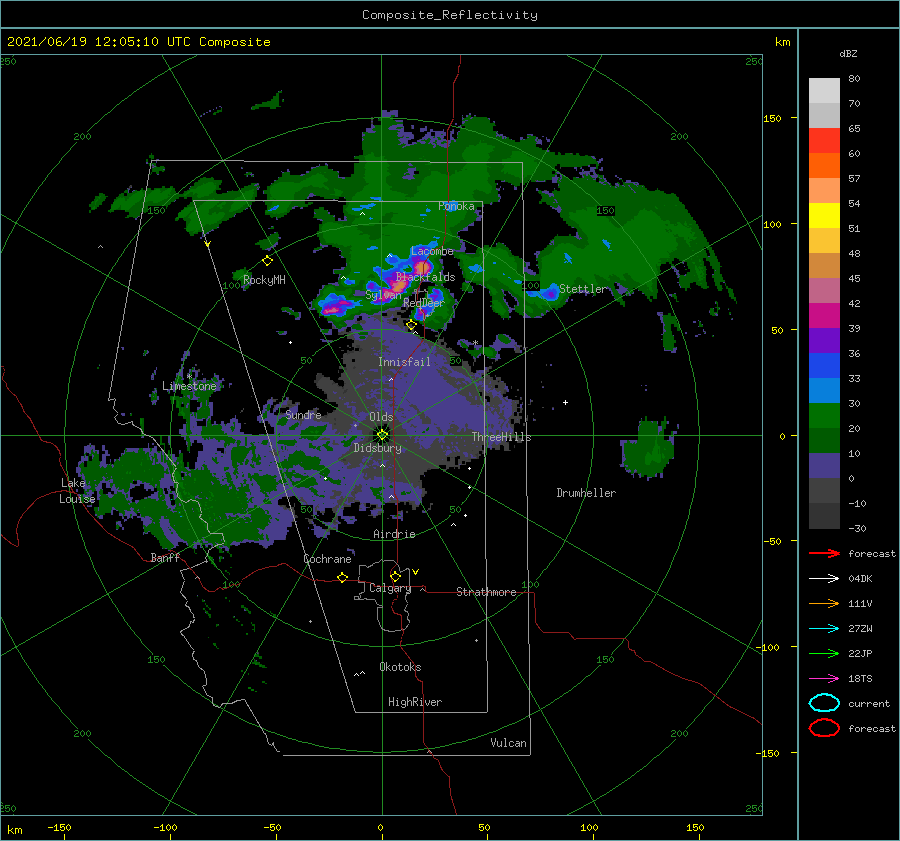Click the blue swatch between 36 and 33 dBZ
The width and height of the screenshot is (900, 841).
click(x=824, y=366)
